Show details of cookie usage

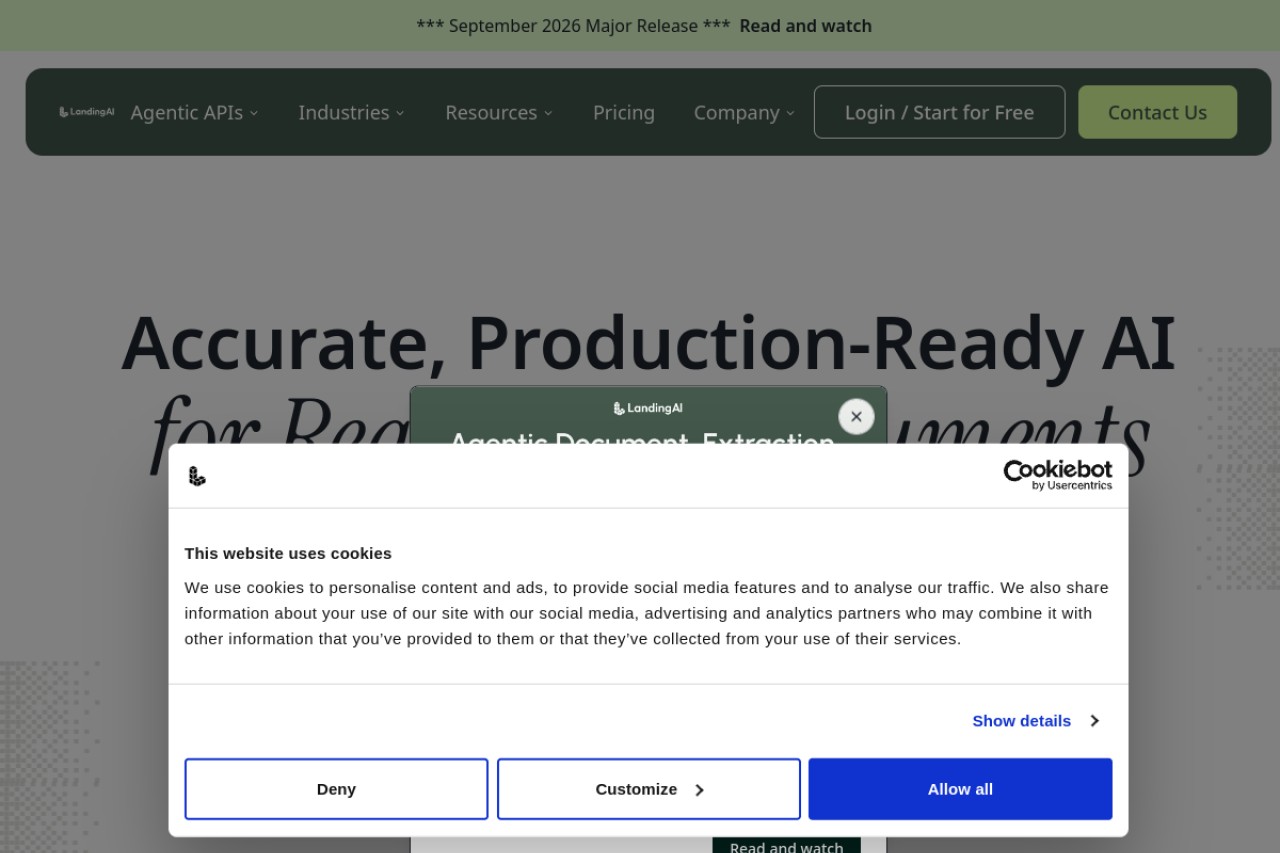pyautogui.click(x=1036, y=721)
